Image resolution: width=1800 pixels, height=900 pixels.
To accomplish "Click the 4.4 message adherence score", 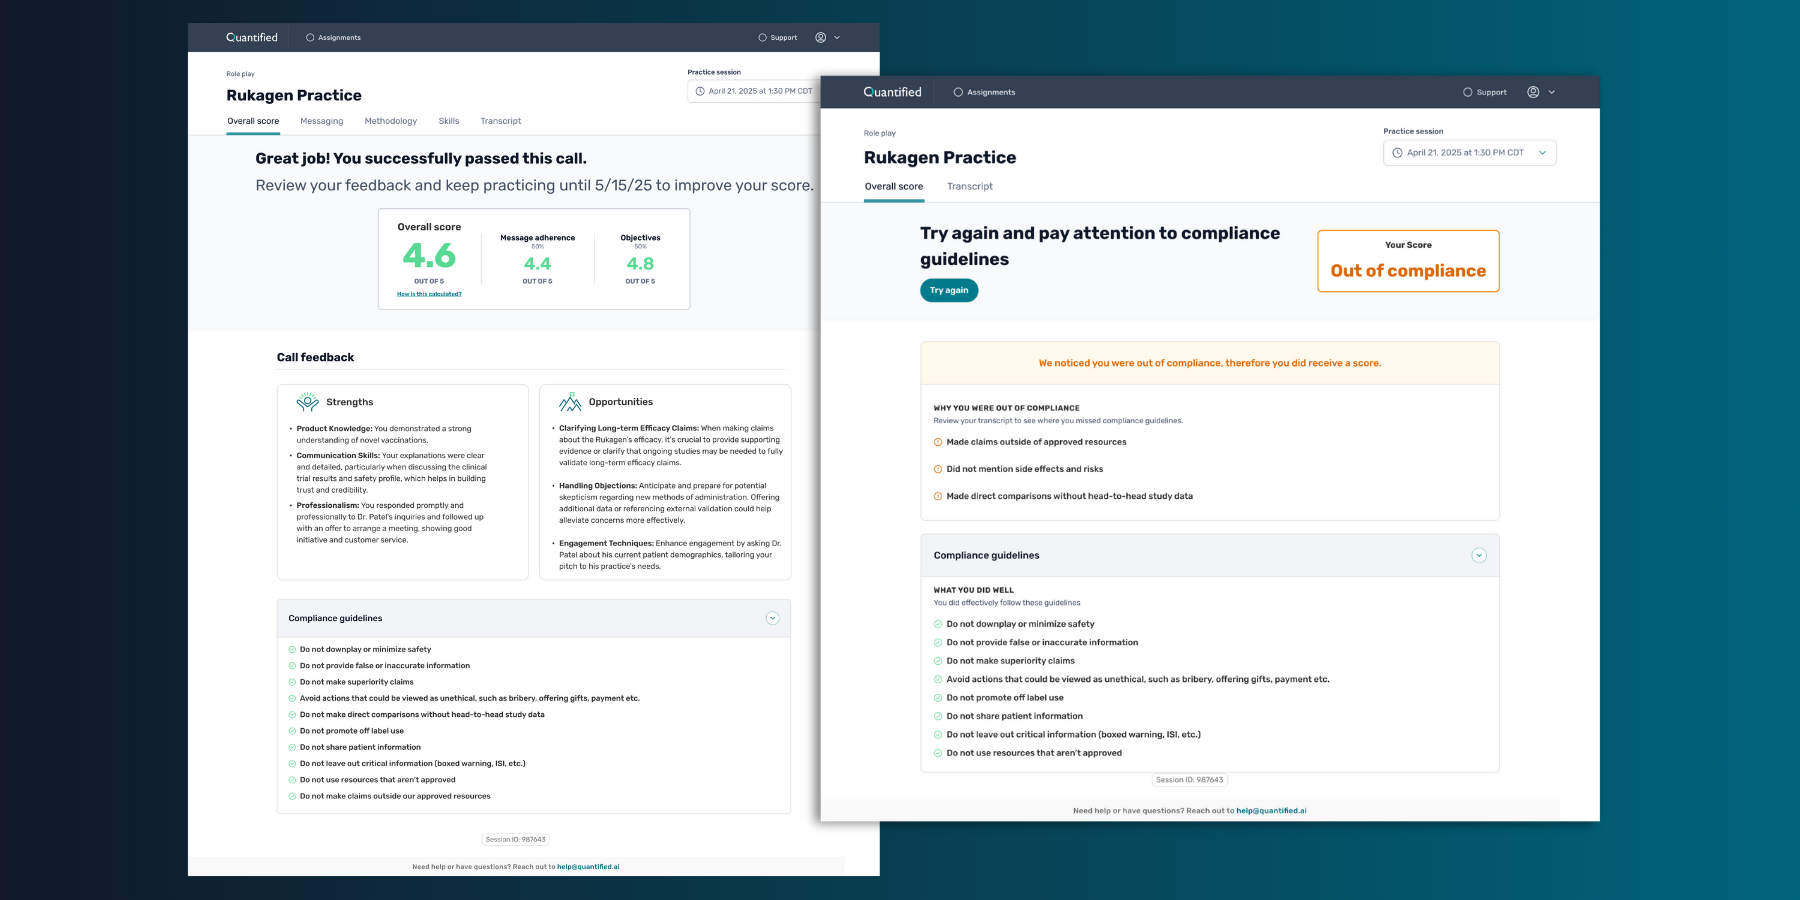I will (538, 264).
